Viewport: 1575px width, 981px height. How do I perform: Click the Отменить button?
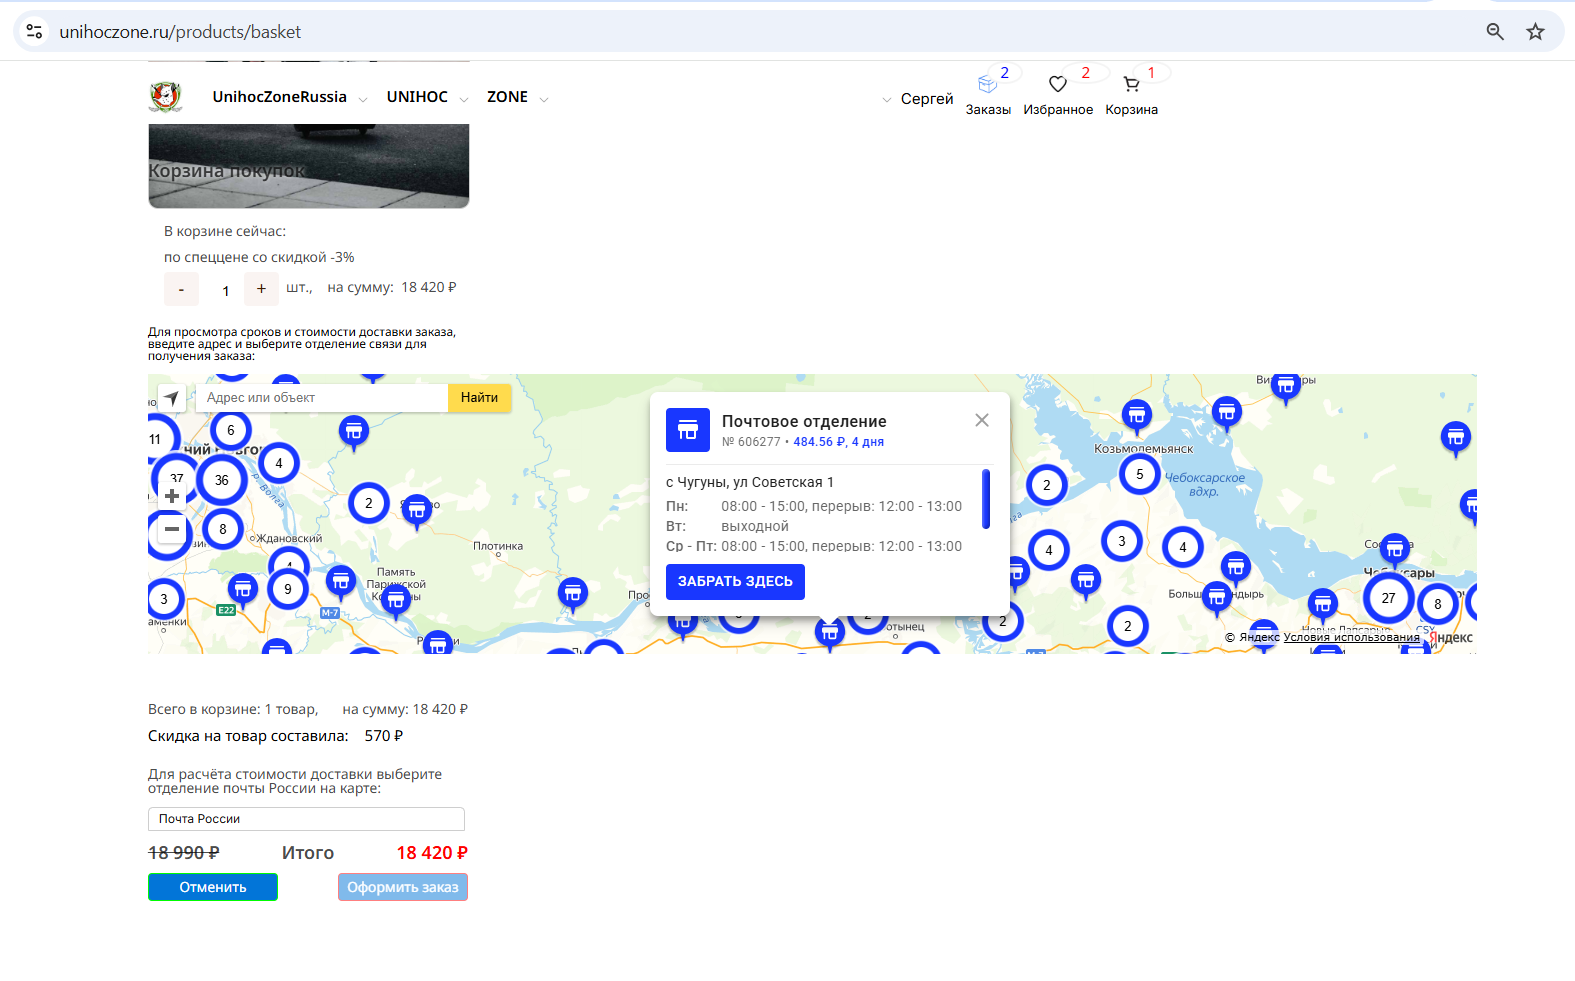click(213, 887)
